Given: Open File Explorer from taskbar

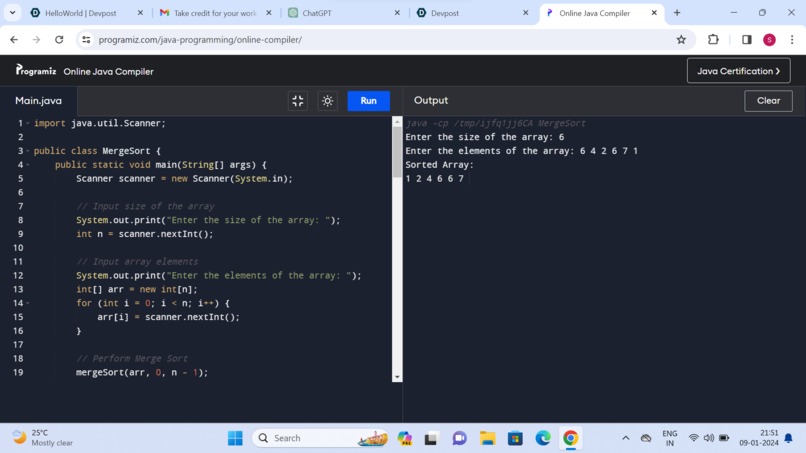Looking at the screenshot, I should (x=487, y=438).
